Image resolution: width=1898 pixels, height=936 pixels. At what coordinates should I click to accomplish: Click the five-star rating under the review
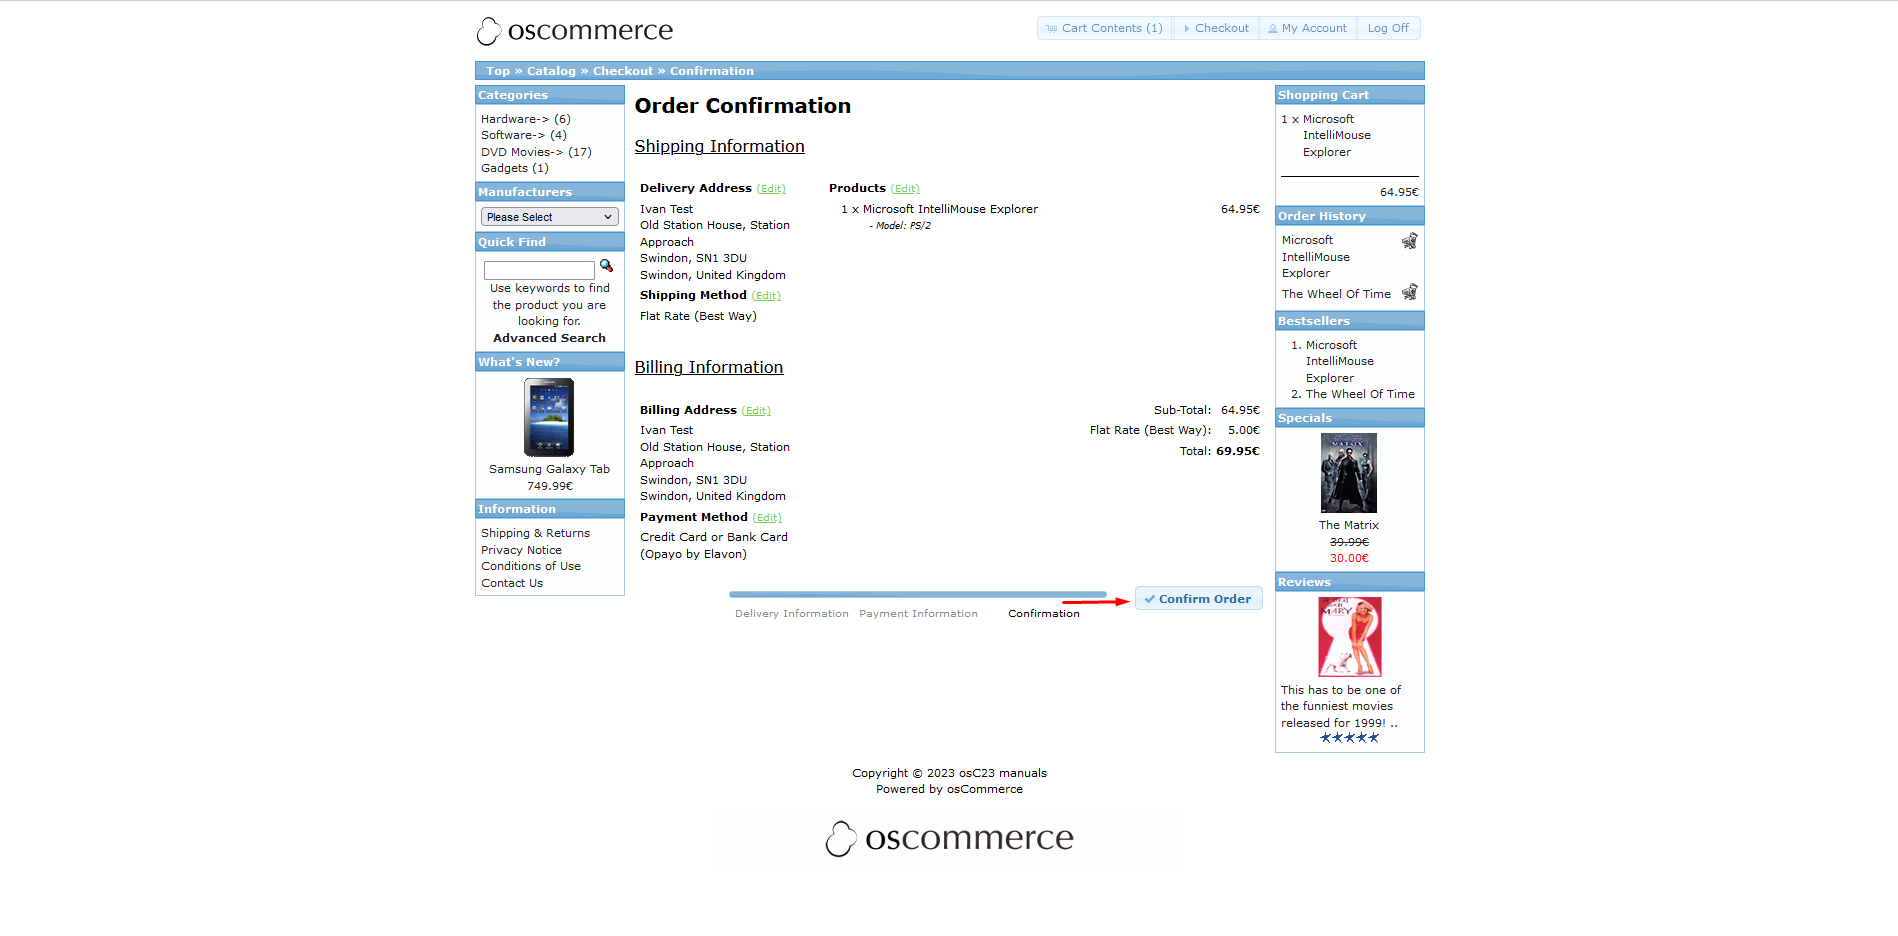(x=1349, y=738)
